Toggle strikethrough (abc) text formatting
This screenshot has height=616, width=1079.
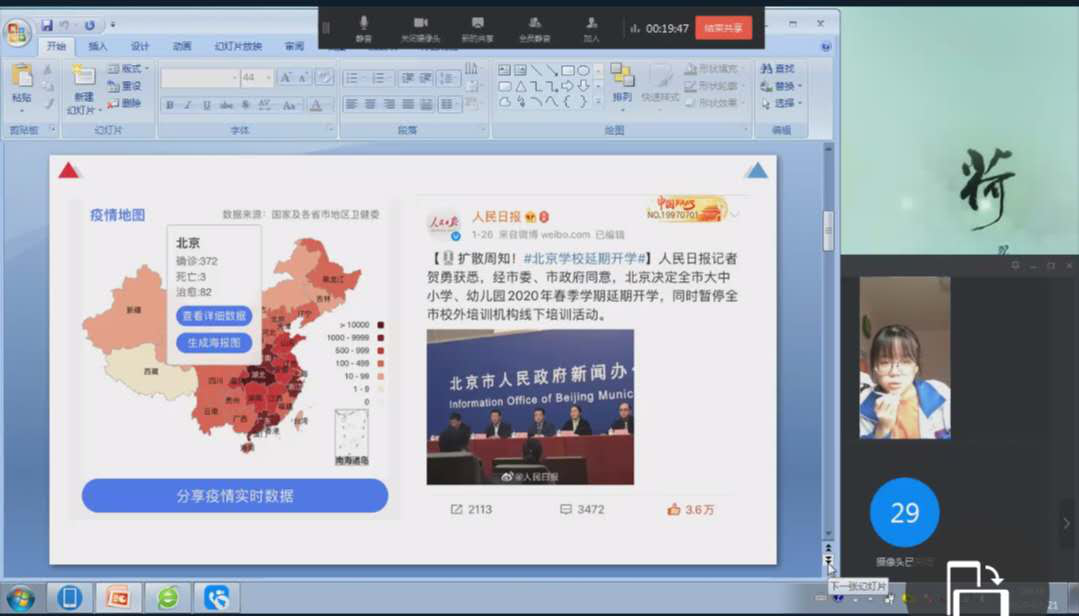[226, 105]
